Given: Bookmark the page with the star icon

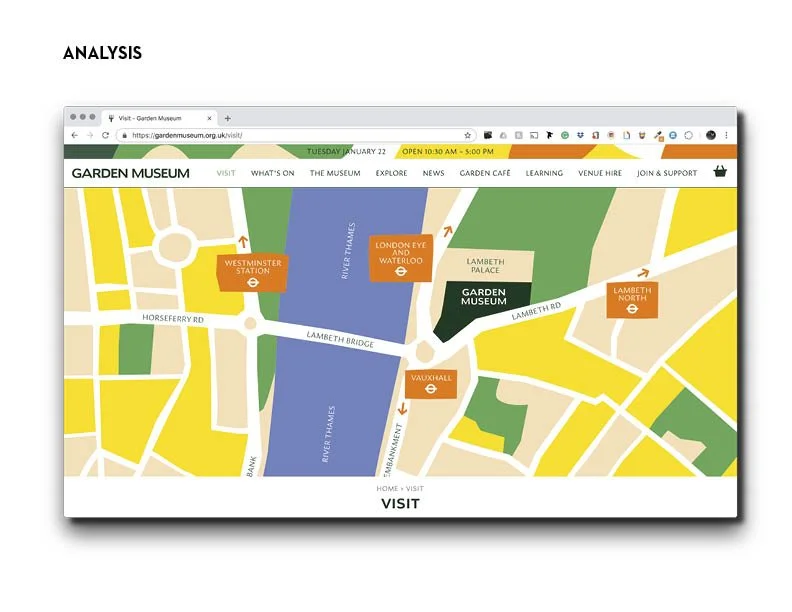Looking at the screenshot, I should (x=468, y=135).
